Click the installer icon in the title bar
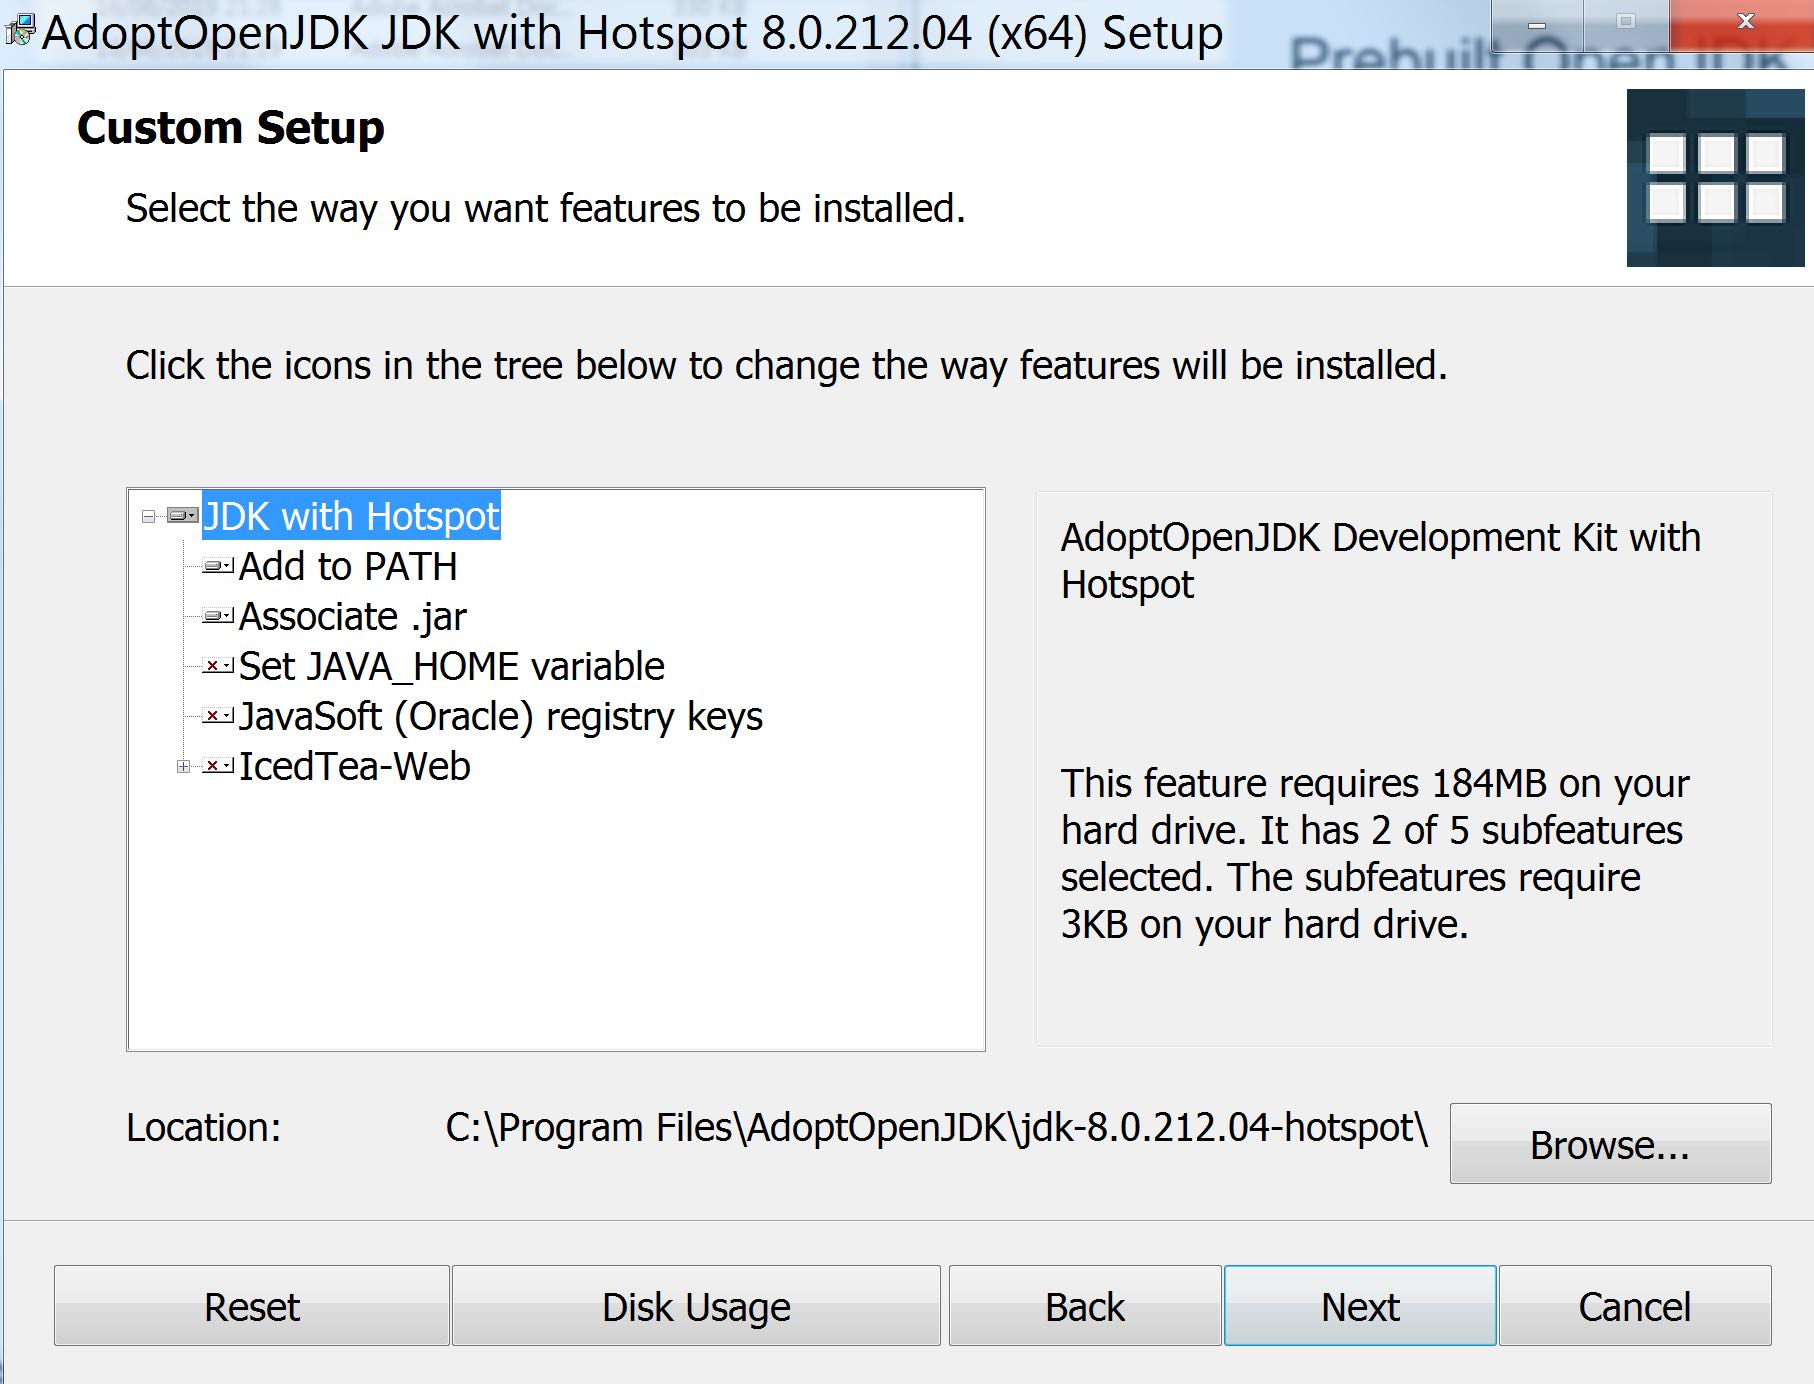This screenshot has width=1814, height=1384. pos(20,32)
